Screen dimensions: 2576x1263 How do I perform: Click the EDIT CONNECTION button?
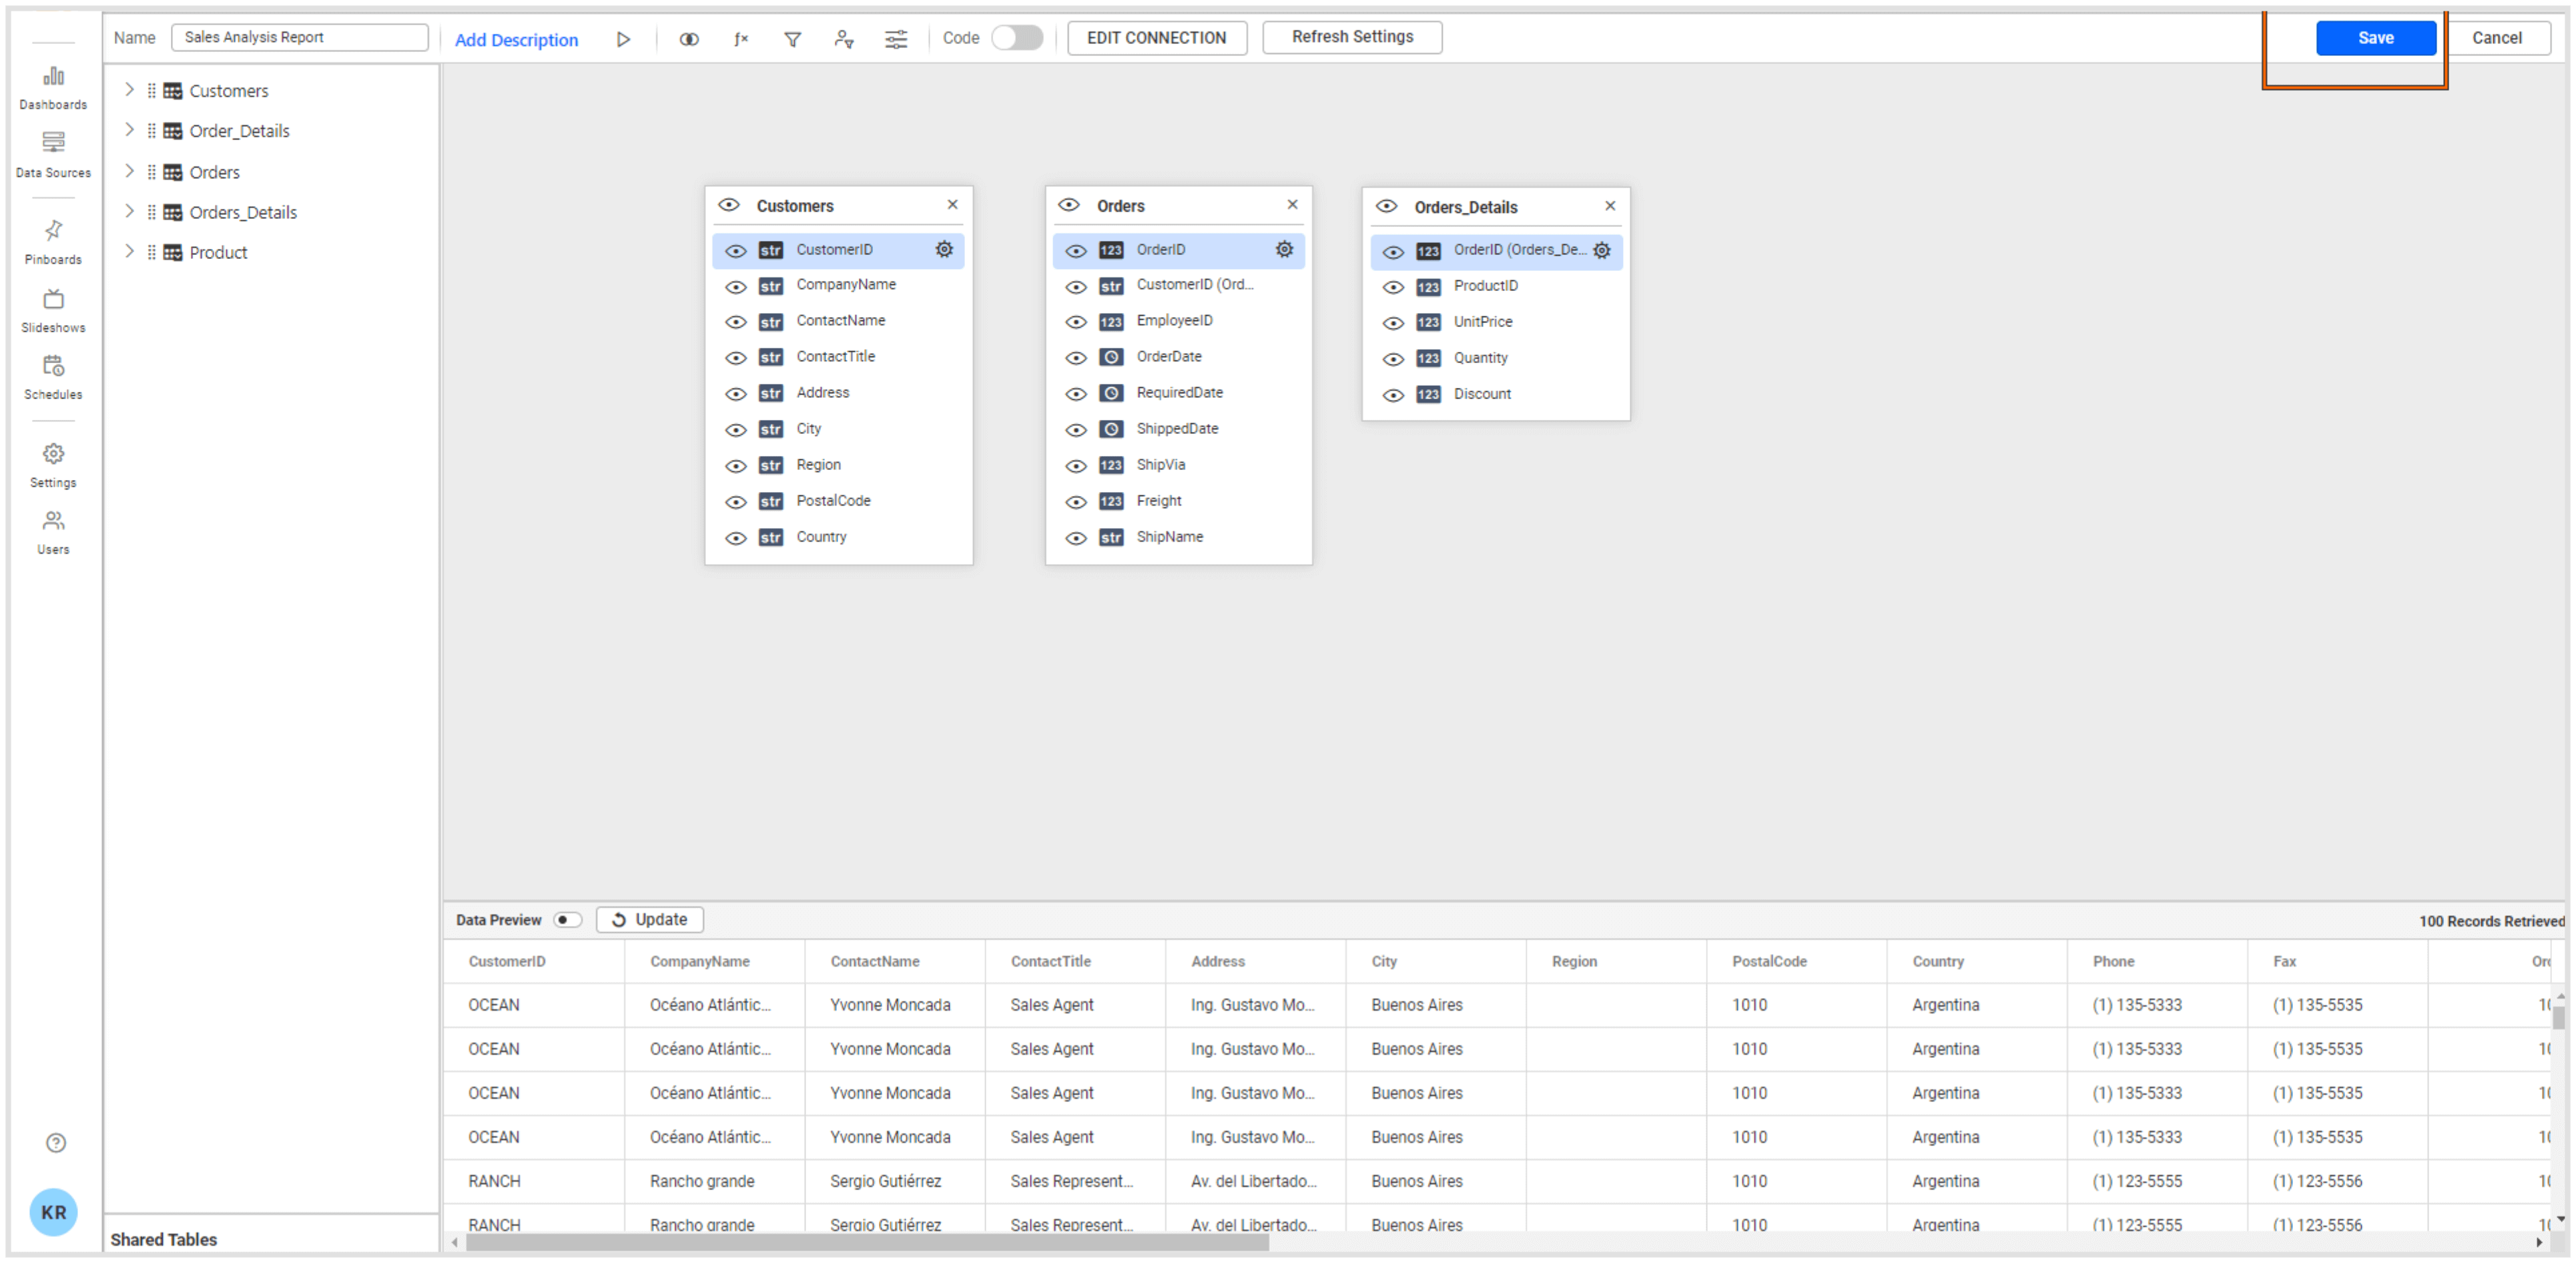click(1156, 37)
